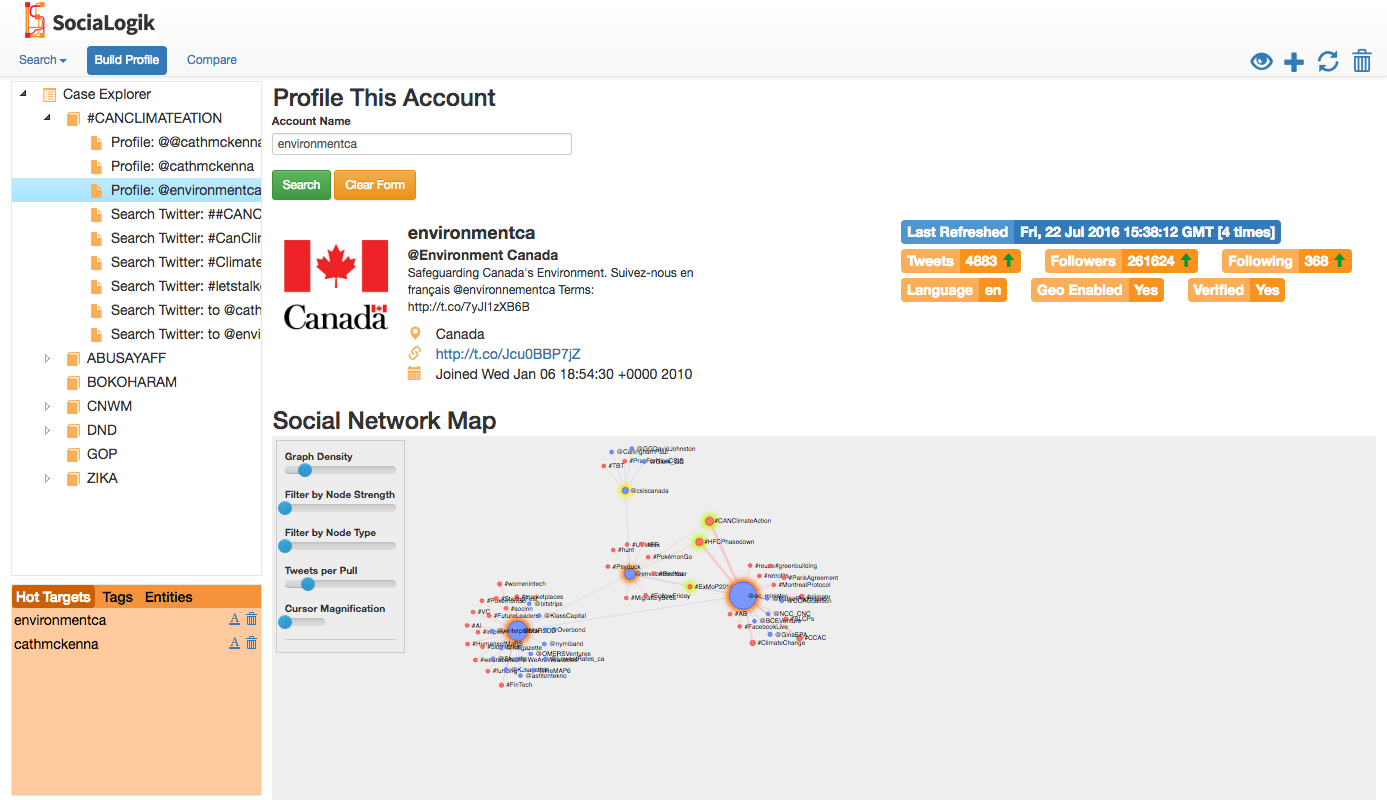Open the http://t.co/Jcu0BBP7jZ link
This screenshot has width=1387, height=800.
pos(508,354)
